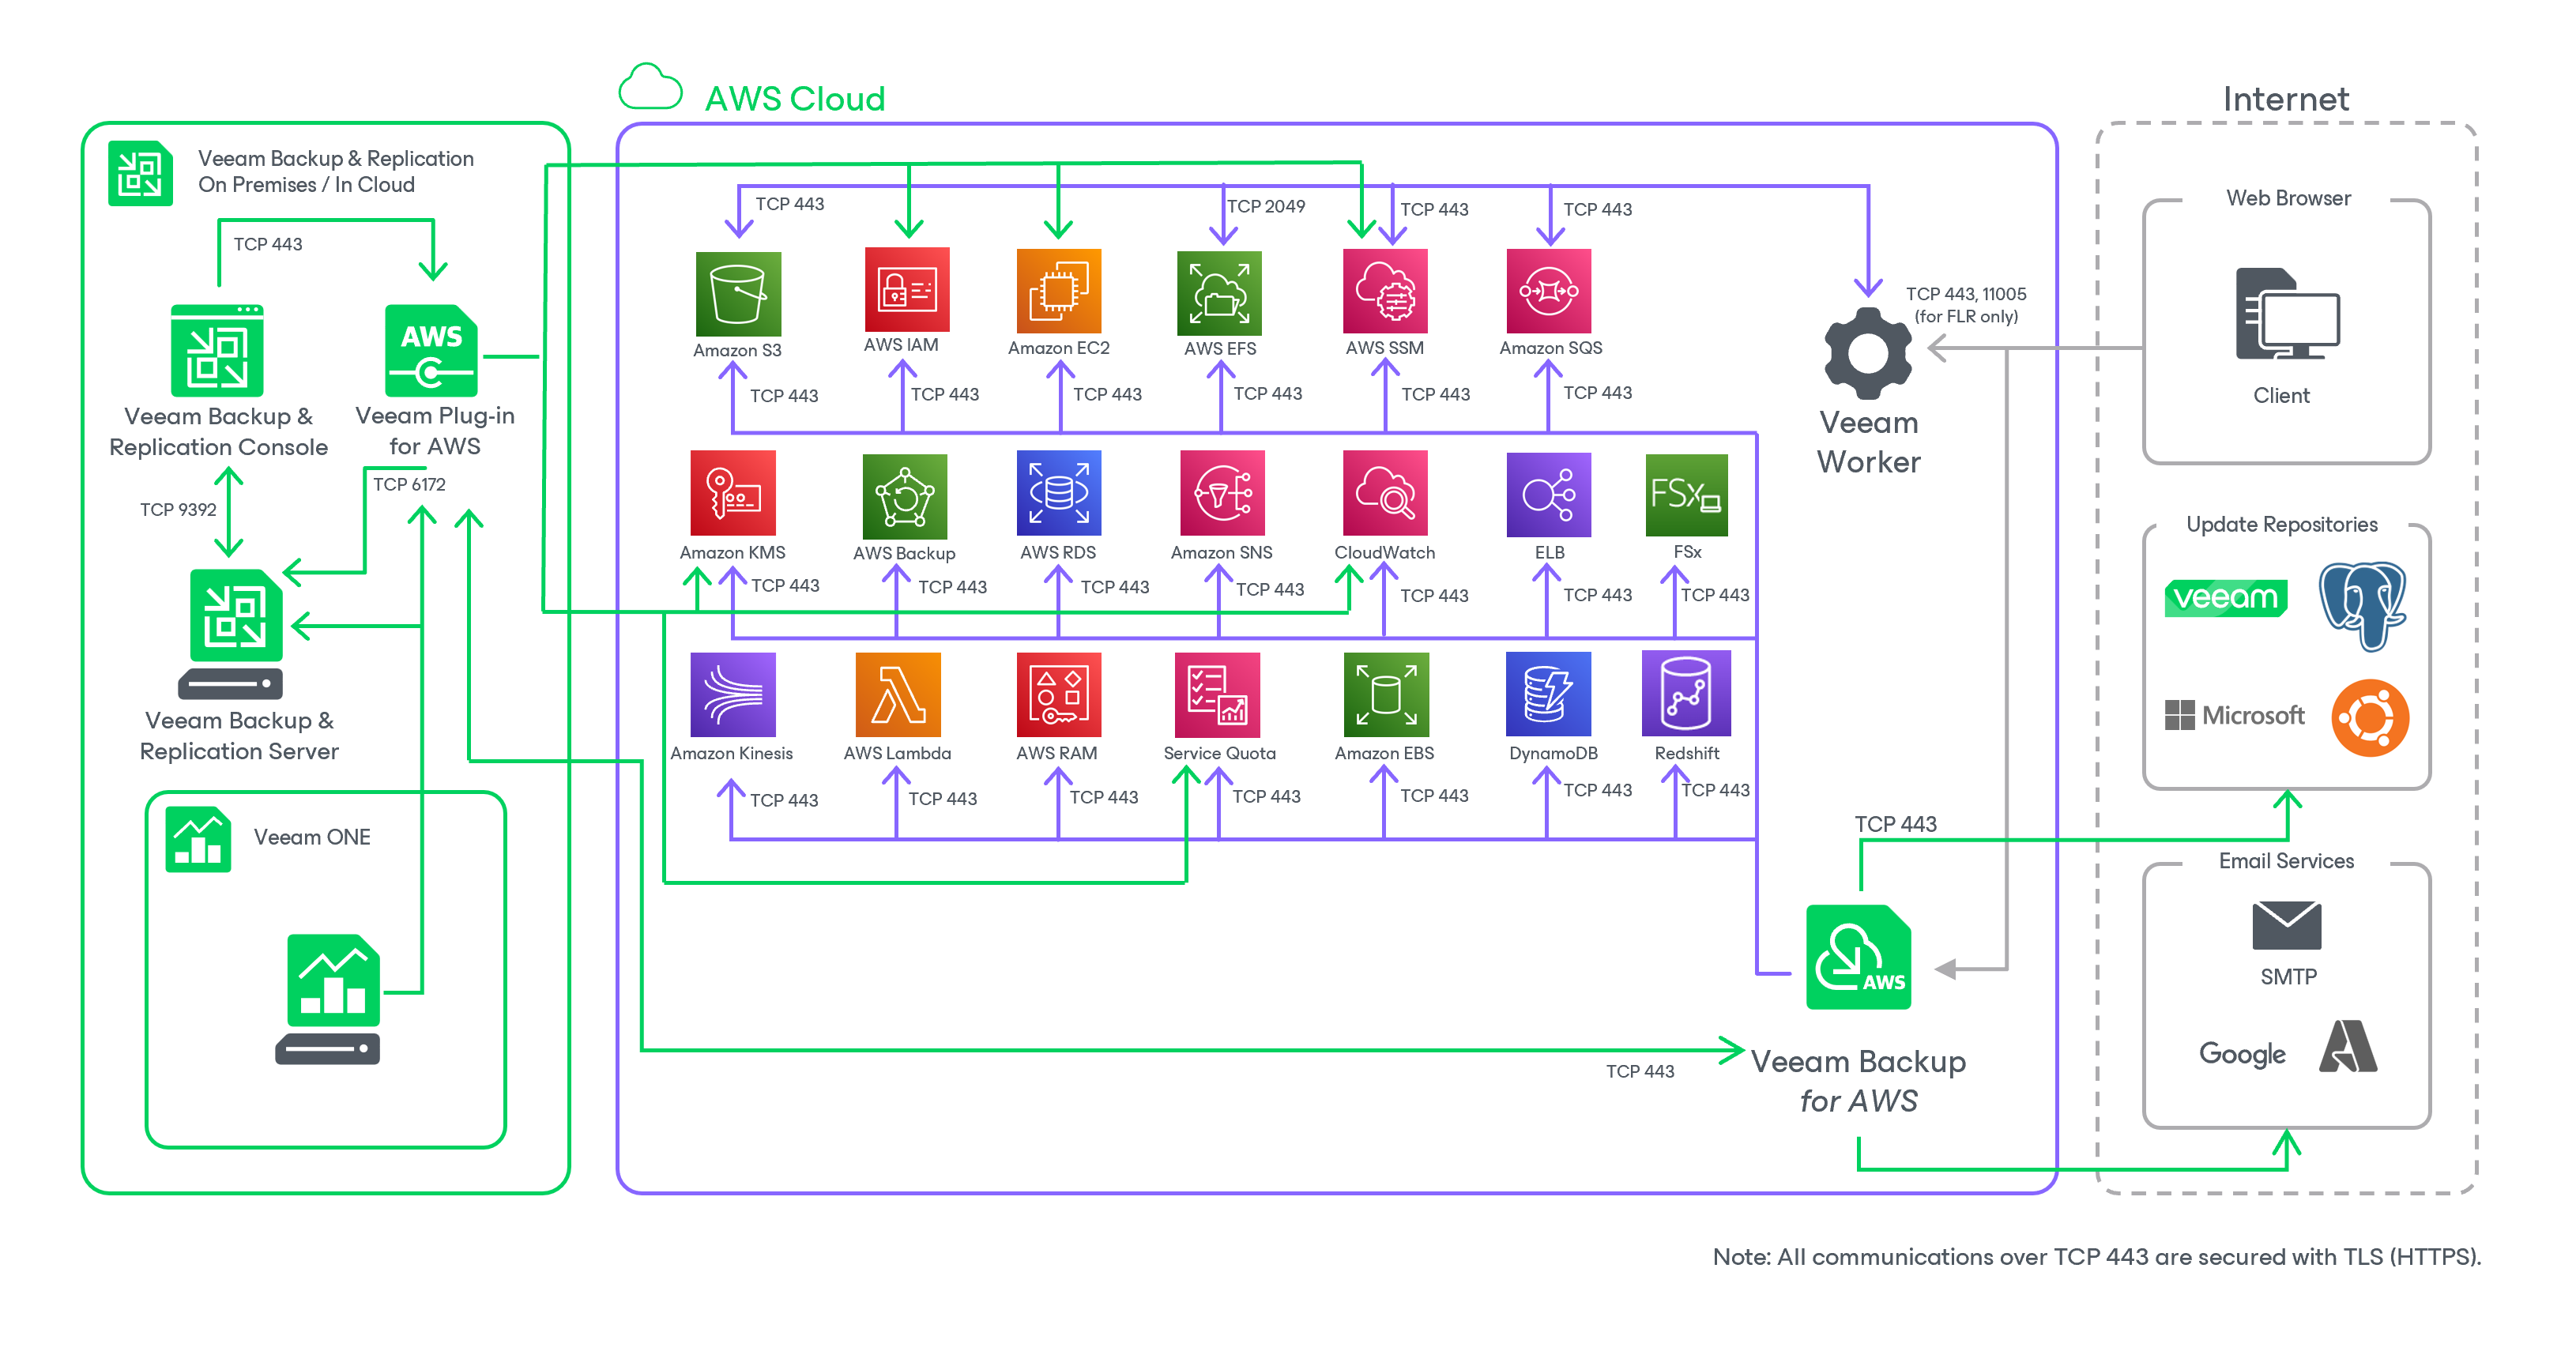This screenshot has width=2576, height=1351.
Task: Select the Amazon SQS icon
Action: (1549, 291)
